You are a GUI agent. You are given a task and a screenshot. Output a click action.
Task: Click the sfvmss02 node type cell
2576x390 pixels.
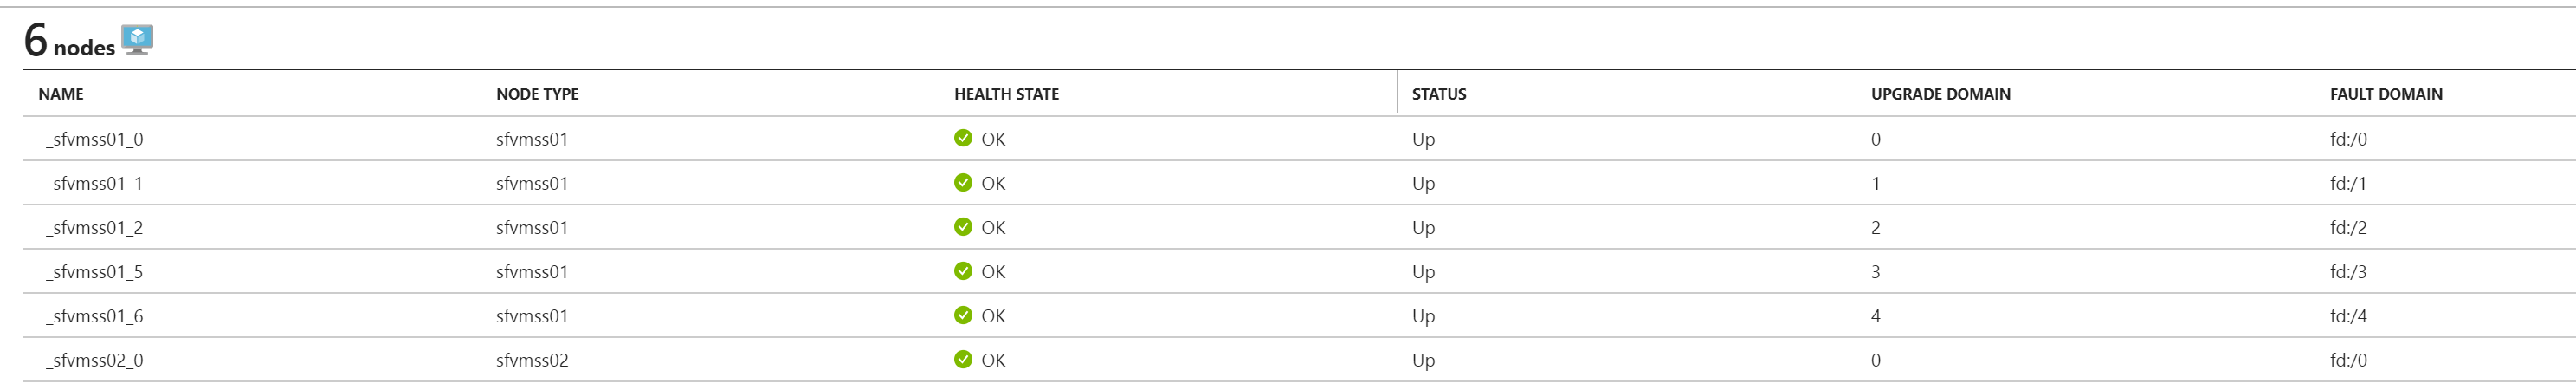[532, 360]
